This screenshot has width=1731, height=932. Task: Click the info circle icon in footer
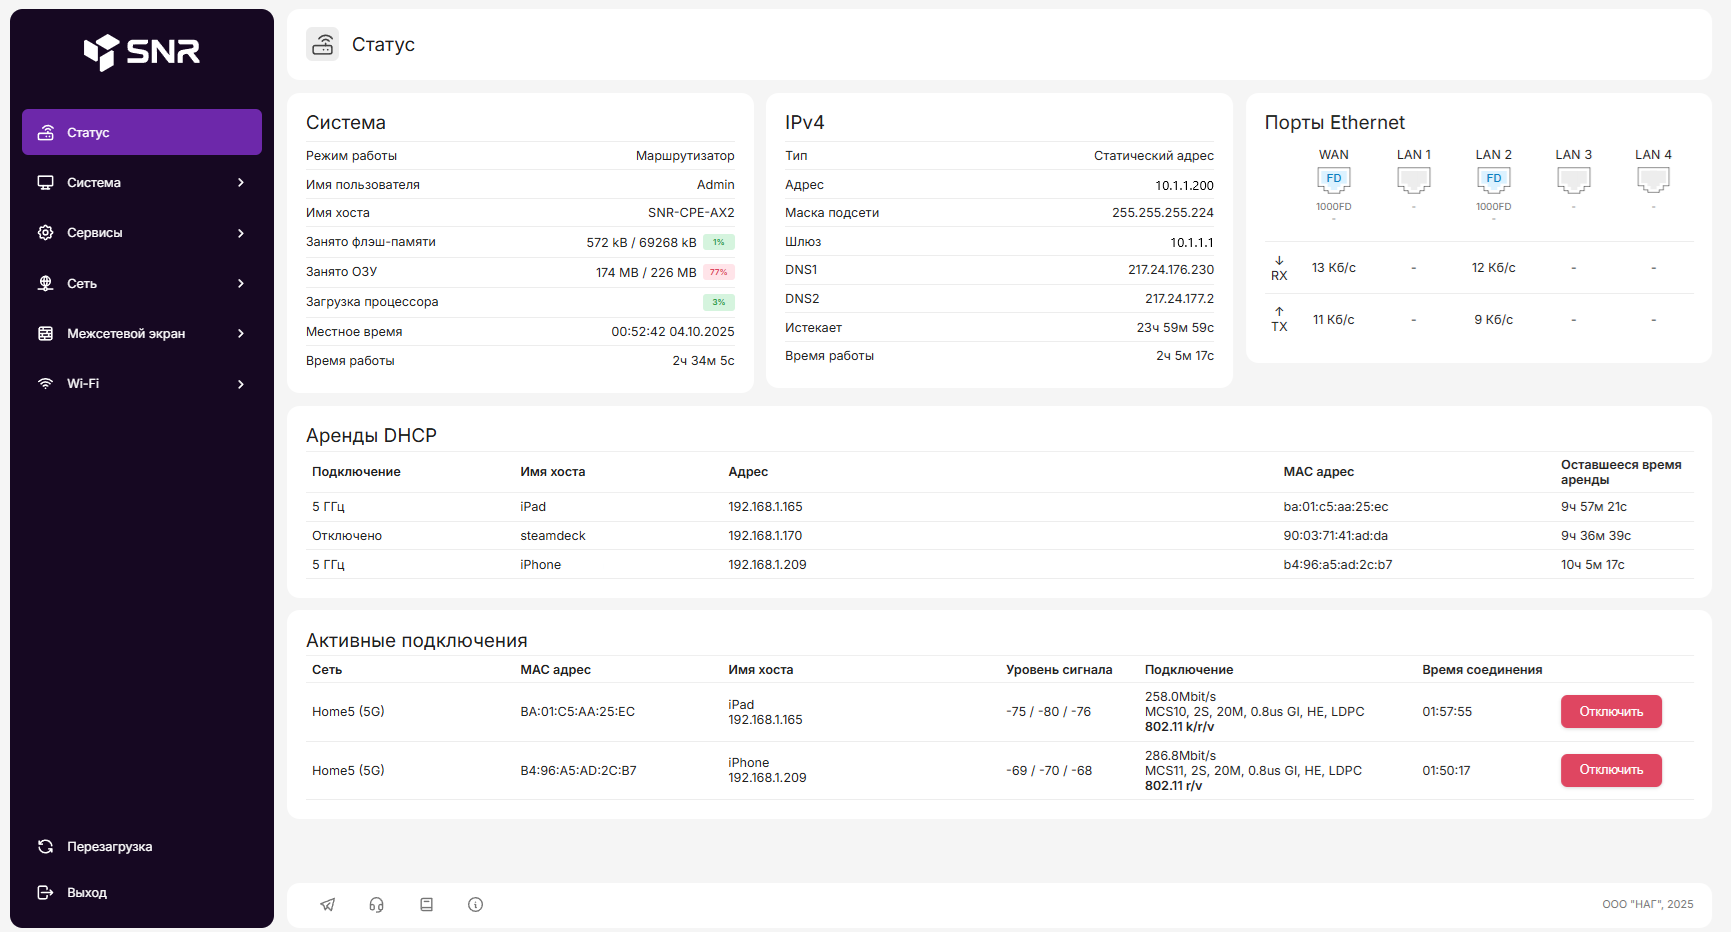coord(475,905)
